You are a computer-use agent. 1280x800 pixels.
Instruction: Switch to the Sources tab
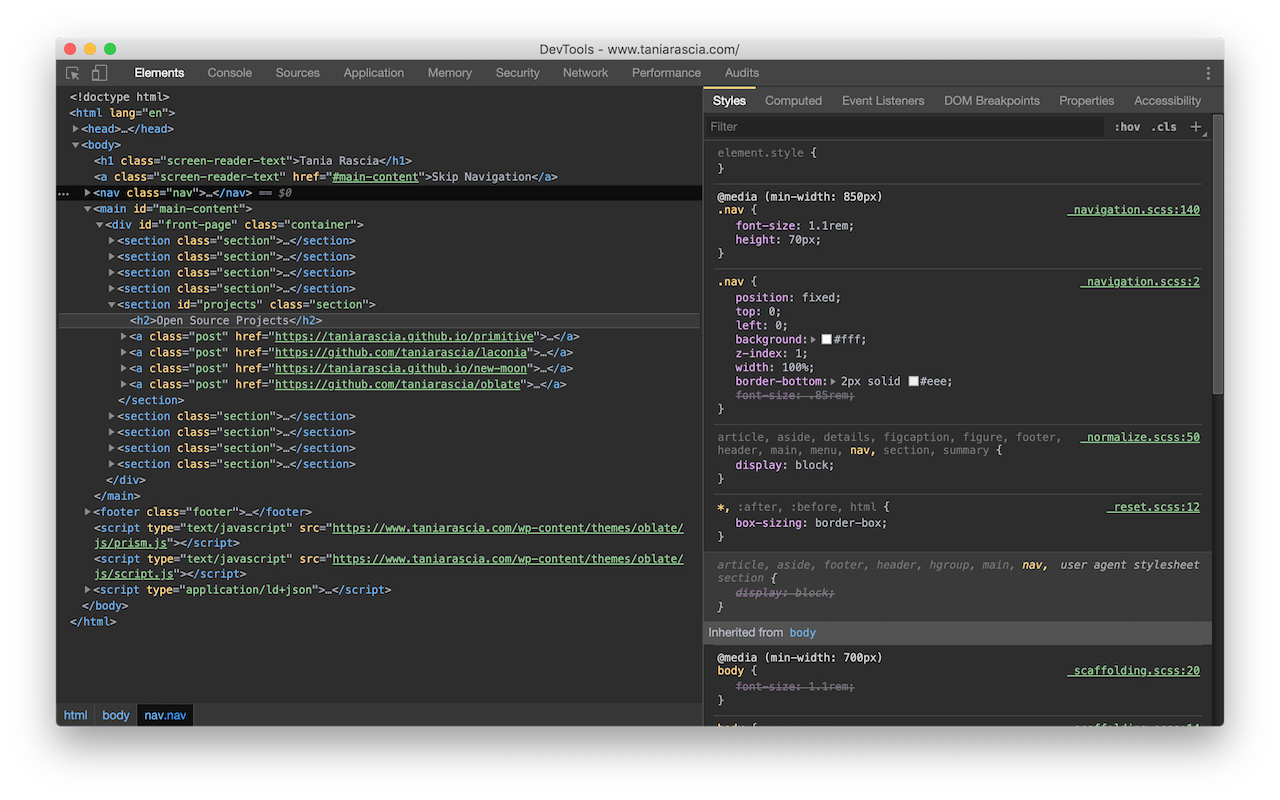[298, 73]
